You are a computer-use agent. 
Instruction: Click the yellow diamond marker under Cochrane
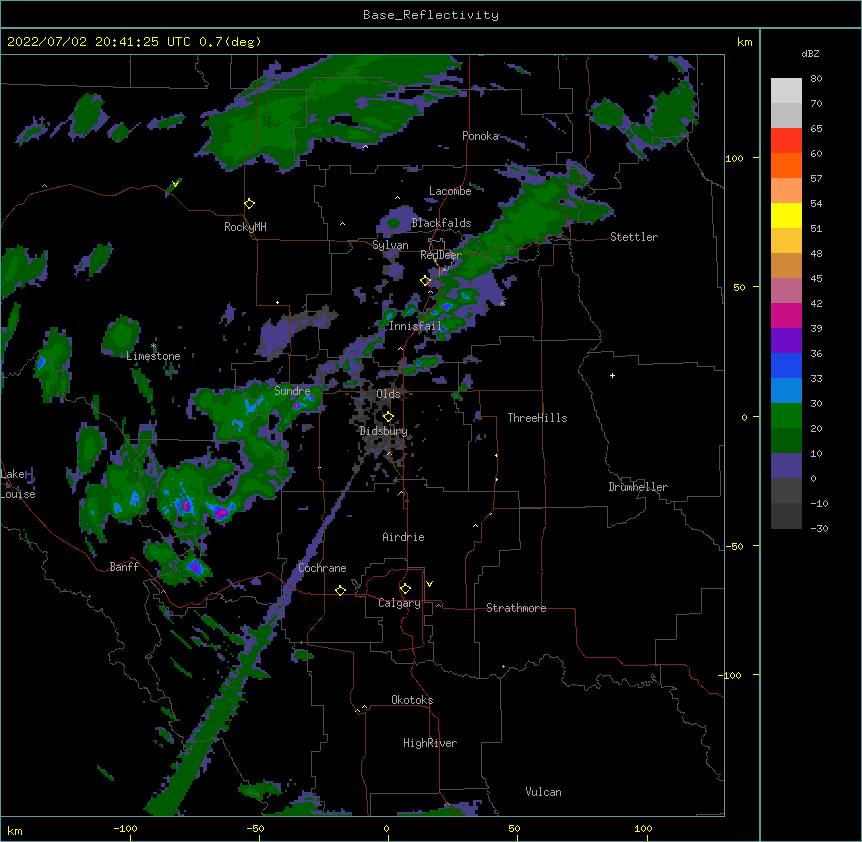pos(340,590)
